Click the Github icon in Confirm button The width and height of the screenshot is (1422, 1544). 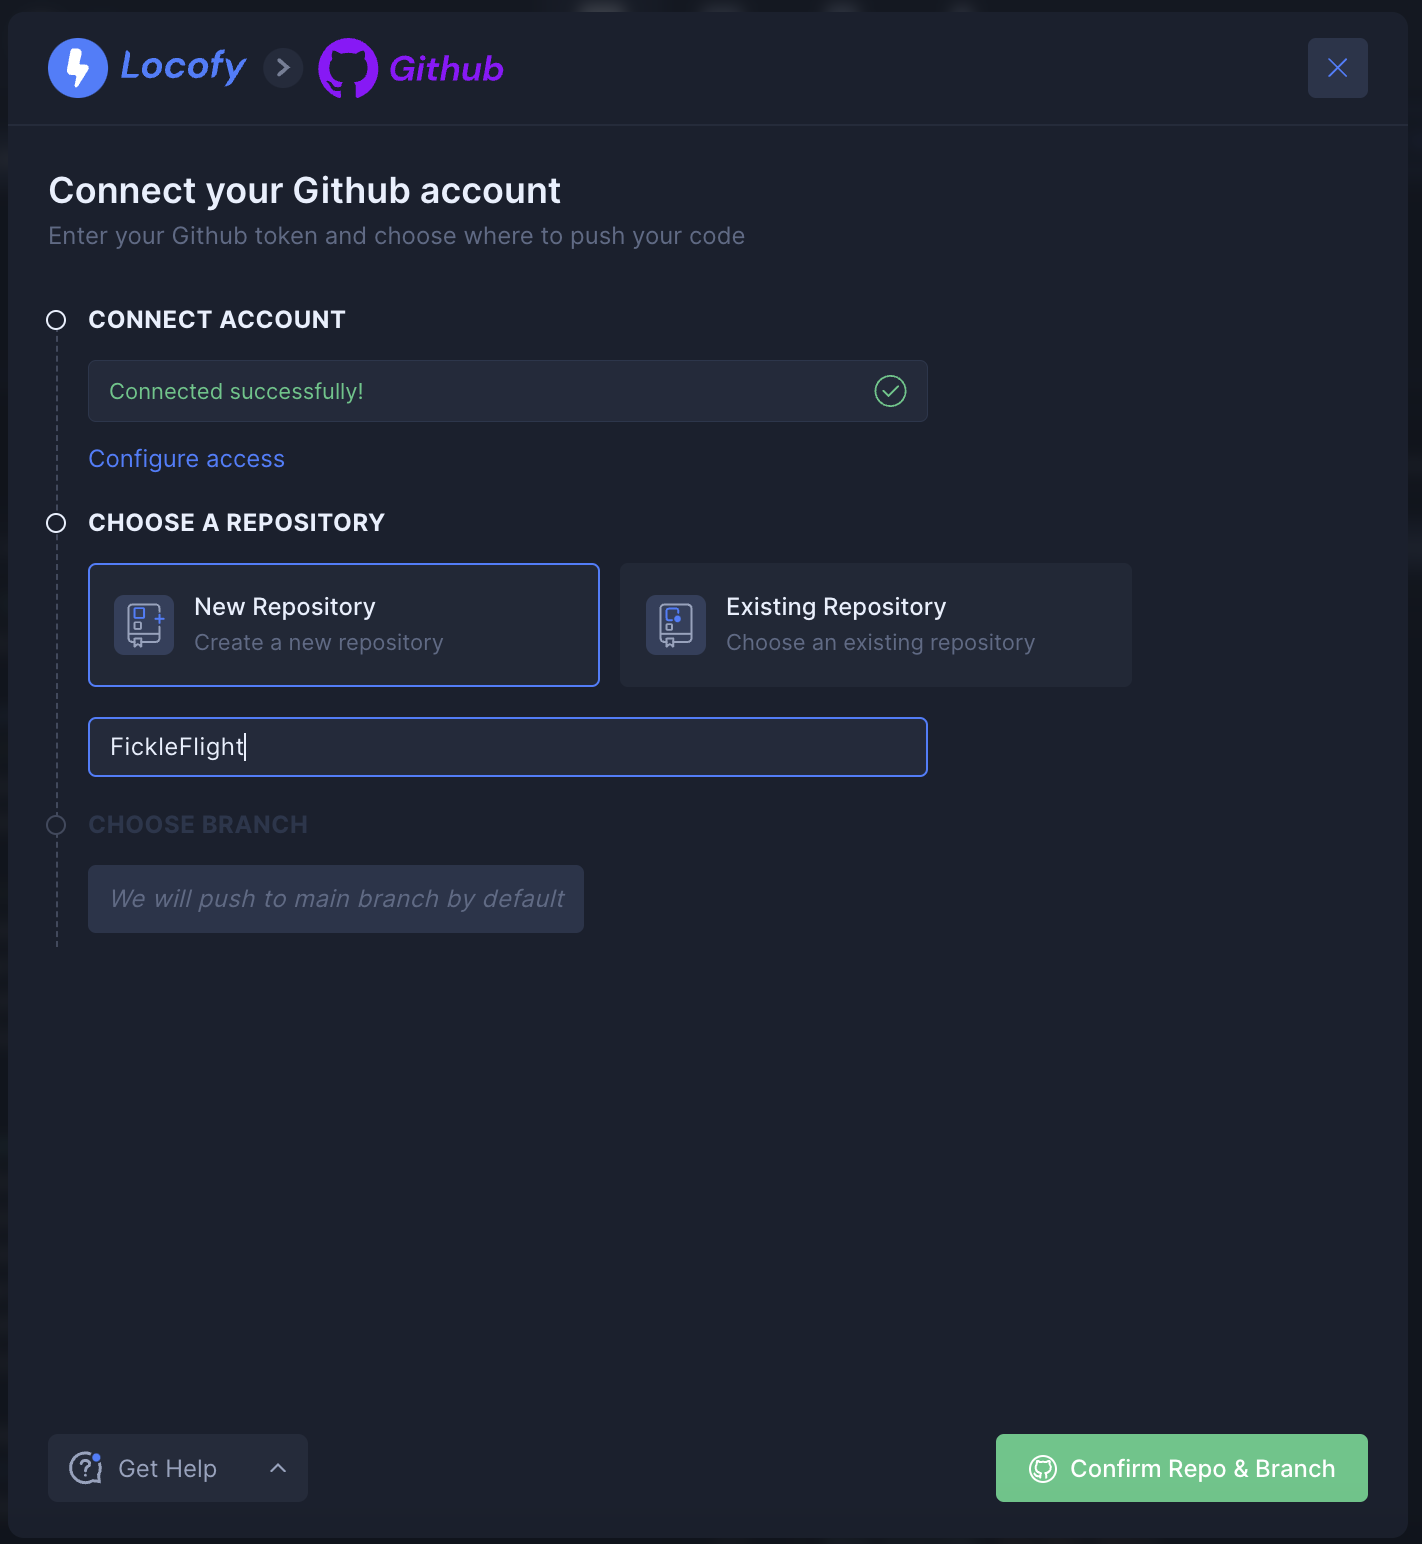[x=1043, y=1468]
